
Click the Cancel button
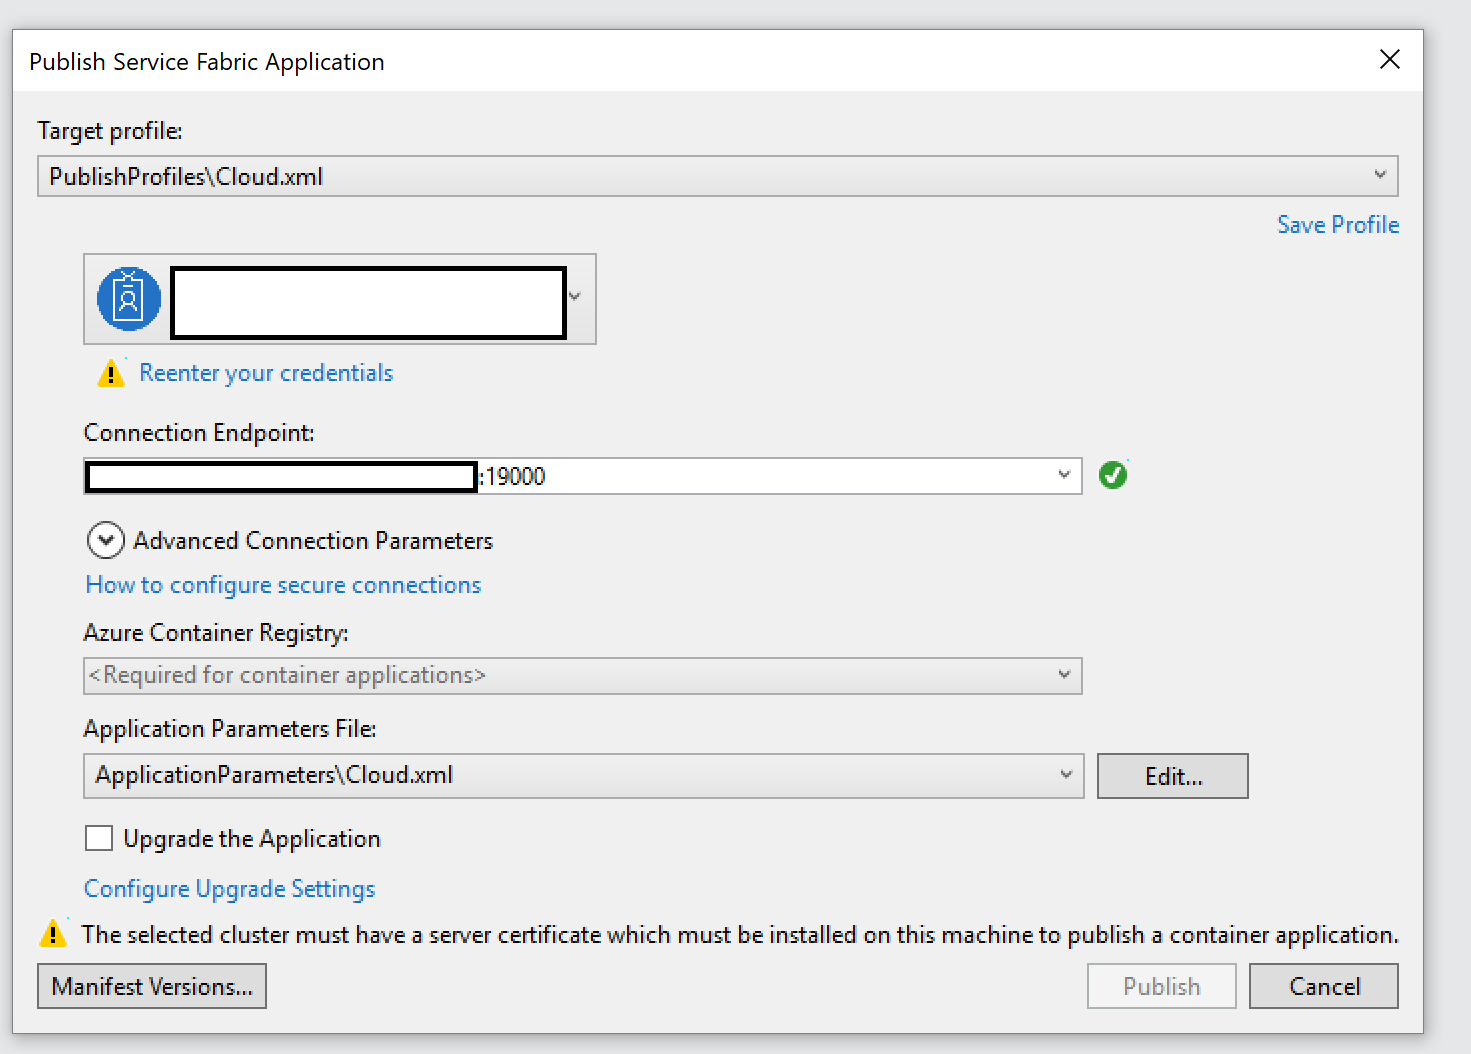[x=1323, y=985]
